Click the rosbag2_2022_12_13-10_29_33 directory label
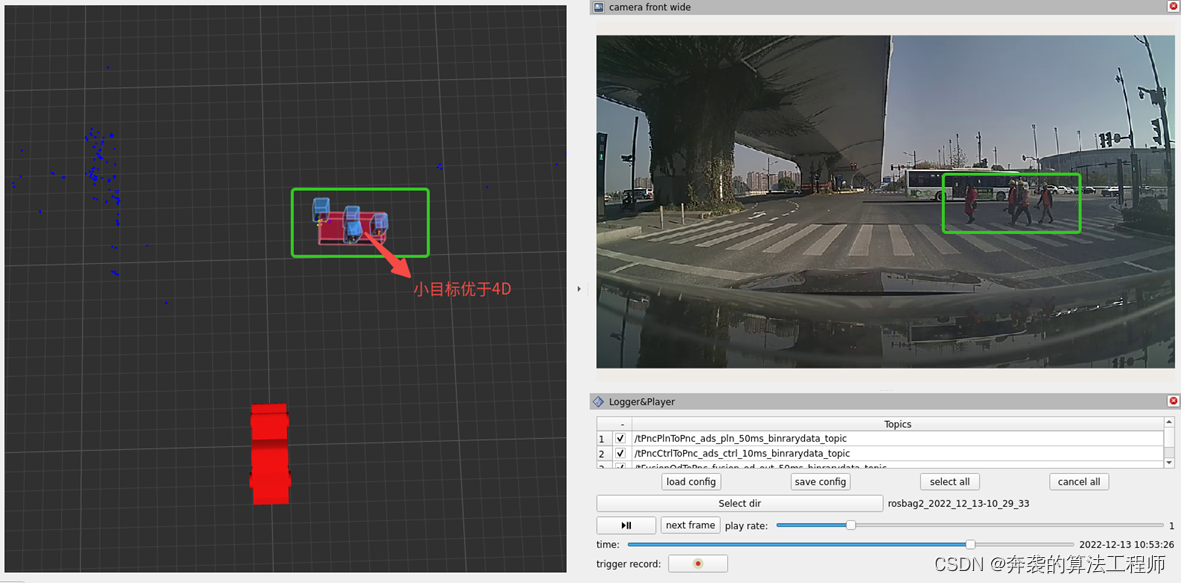 click(x=959, y=504)
